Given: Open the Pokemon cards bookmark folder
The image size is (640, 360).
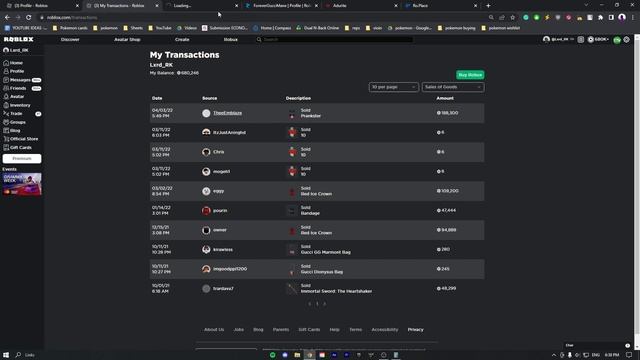Looking at the screenshot, I should click(70, 28).
